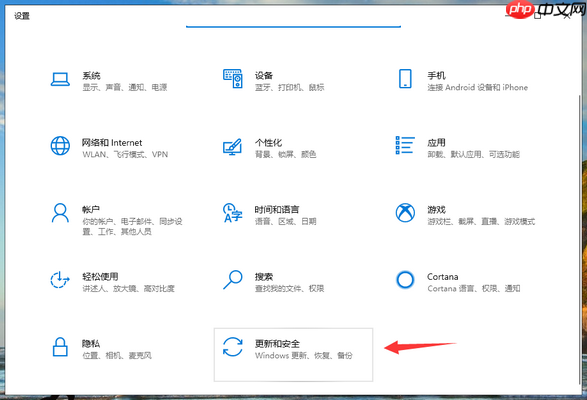The image size is (587, 400).
Task: Open the Cortana circle icon
Action: [x=405, y=280]
